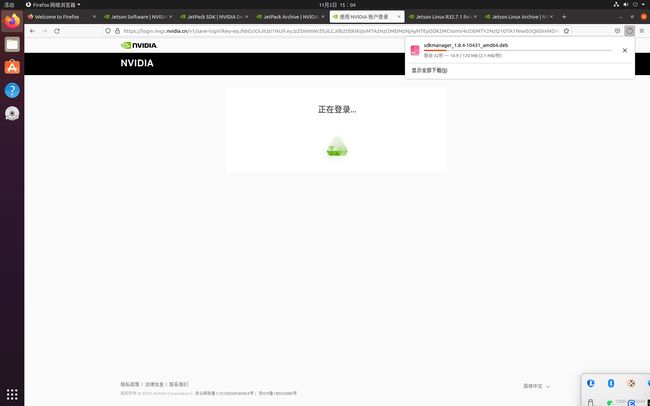
Task: Close the active NVIDIA login tab
Action: click(399, 17)
